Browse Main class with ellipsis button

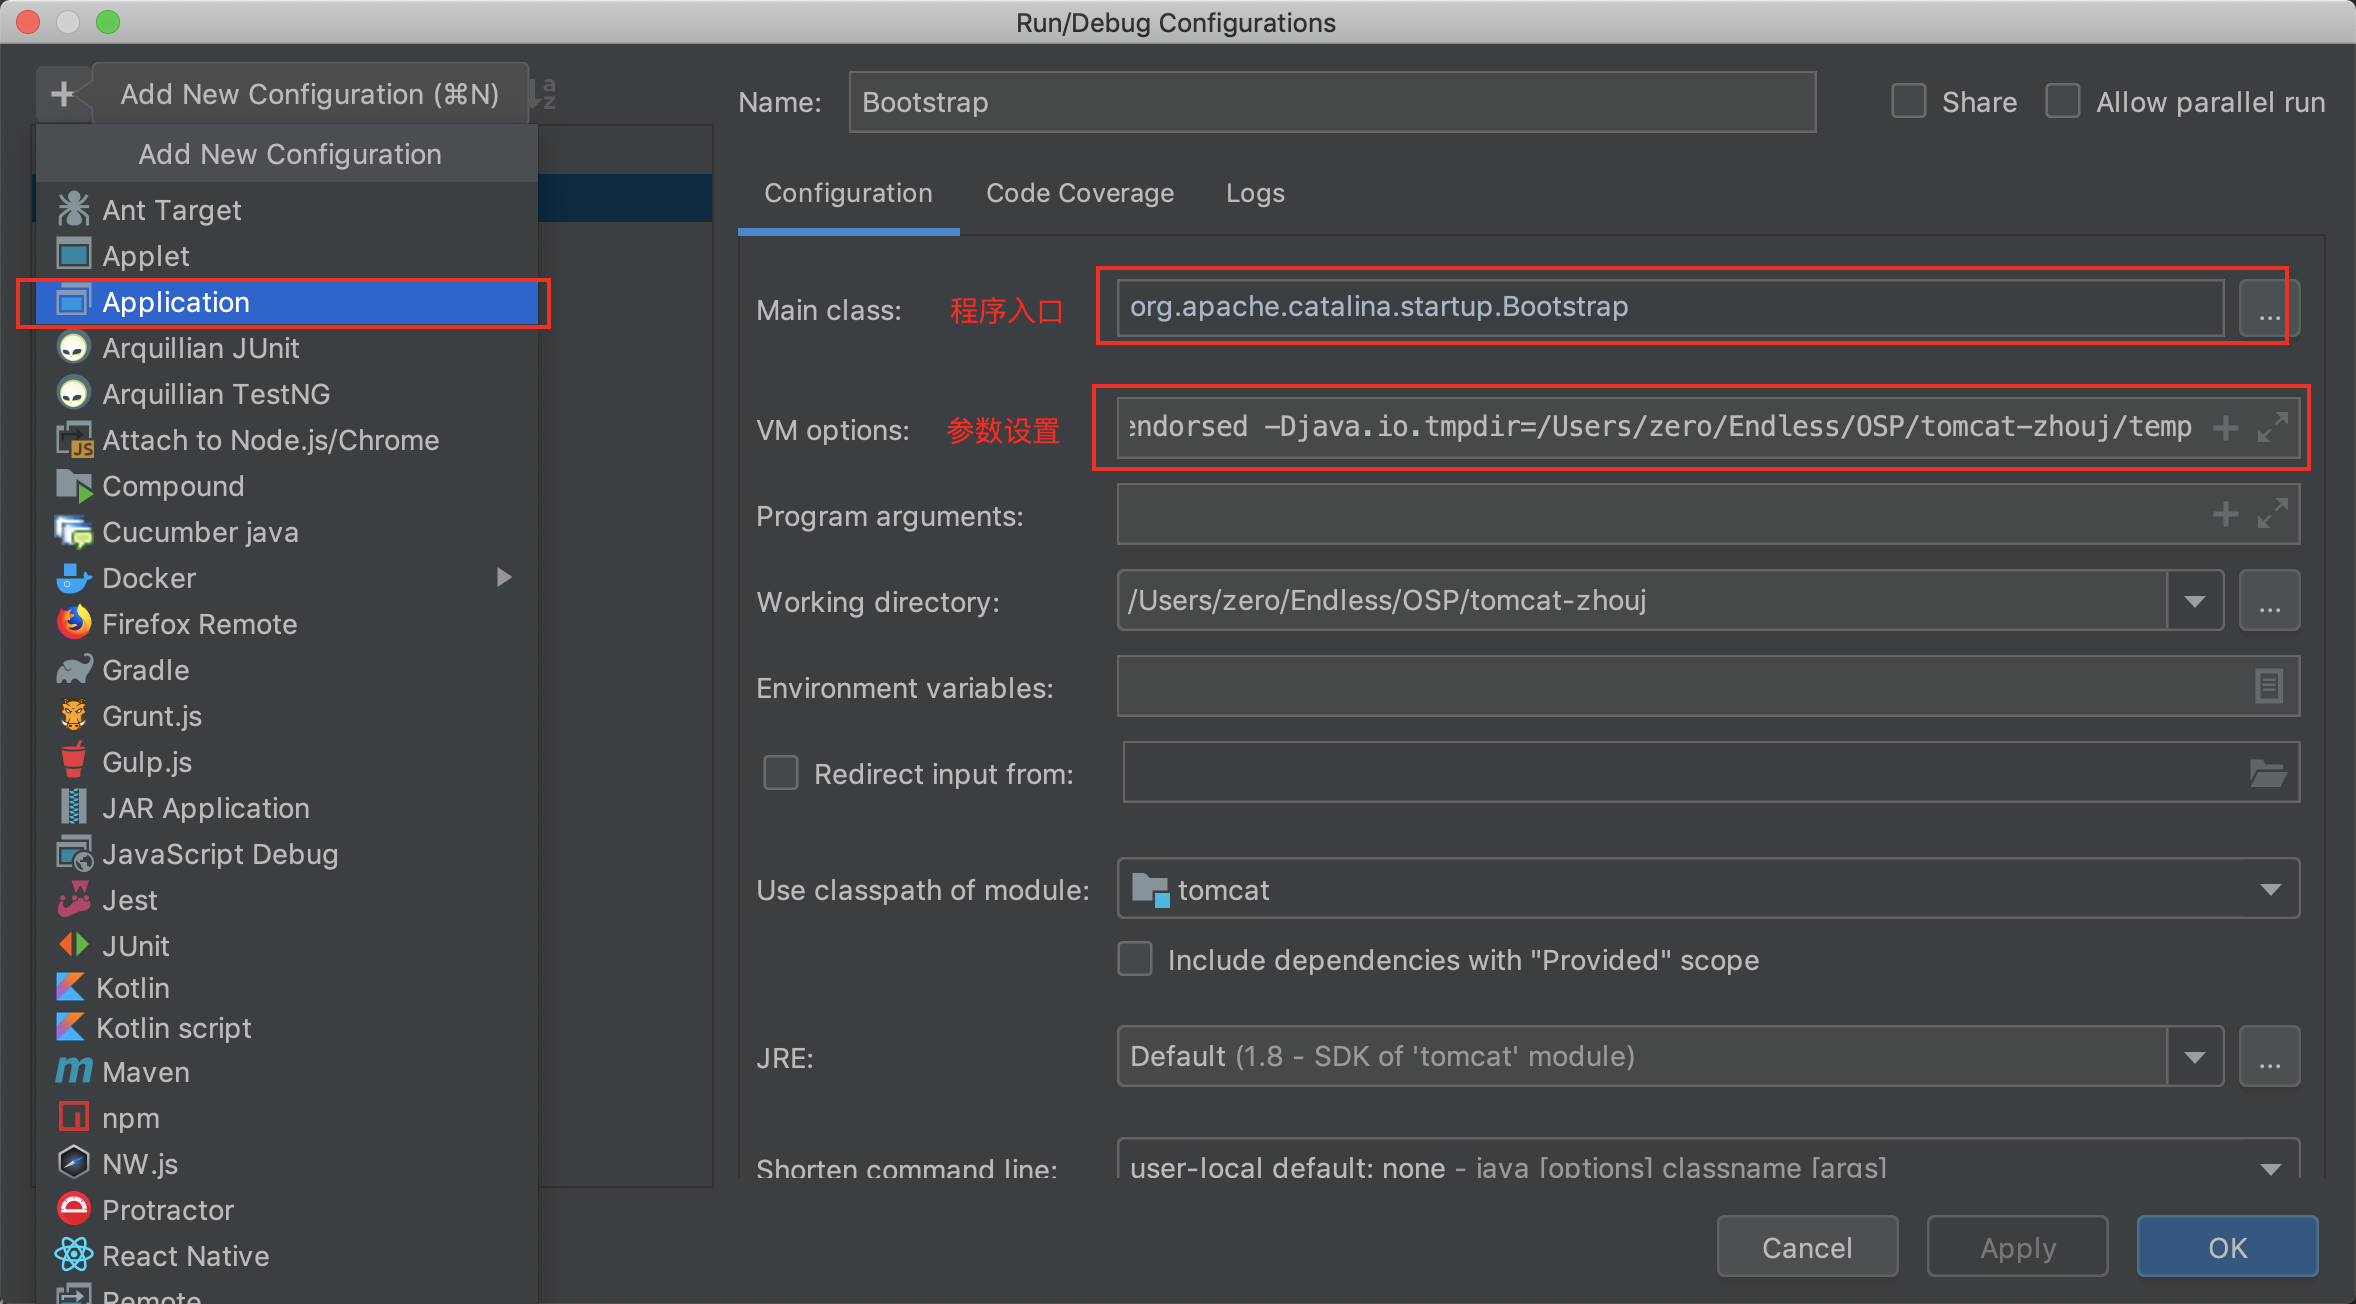tap(2269, 310)
